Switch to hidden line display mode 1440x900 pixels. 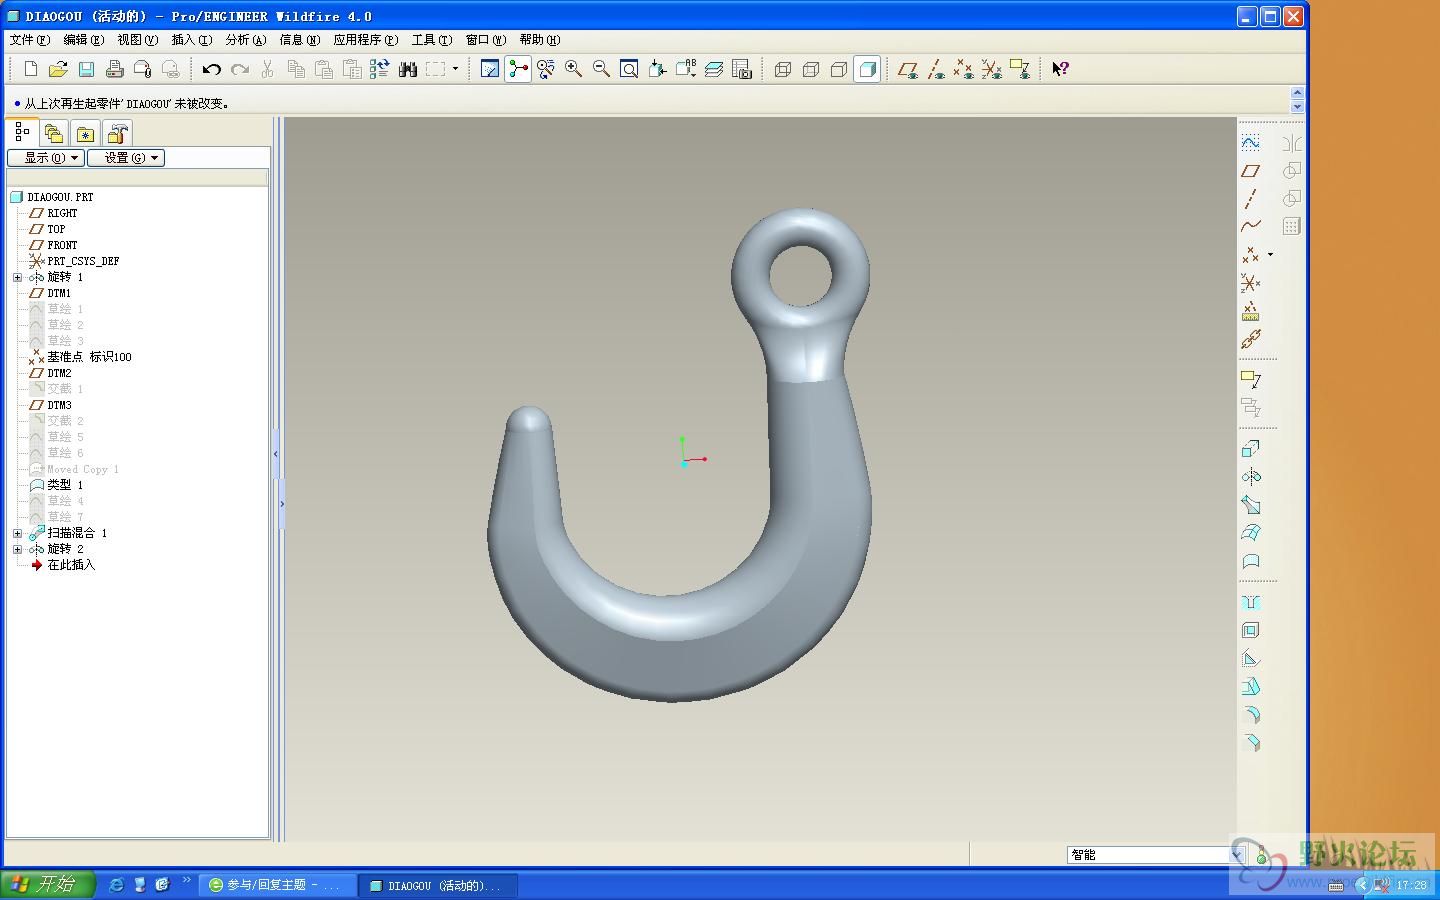[x=811, y=69]
